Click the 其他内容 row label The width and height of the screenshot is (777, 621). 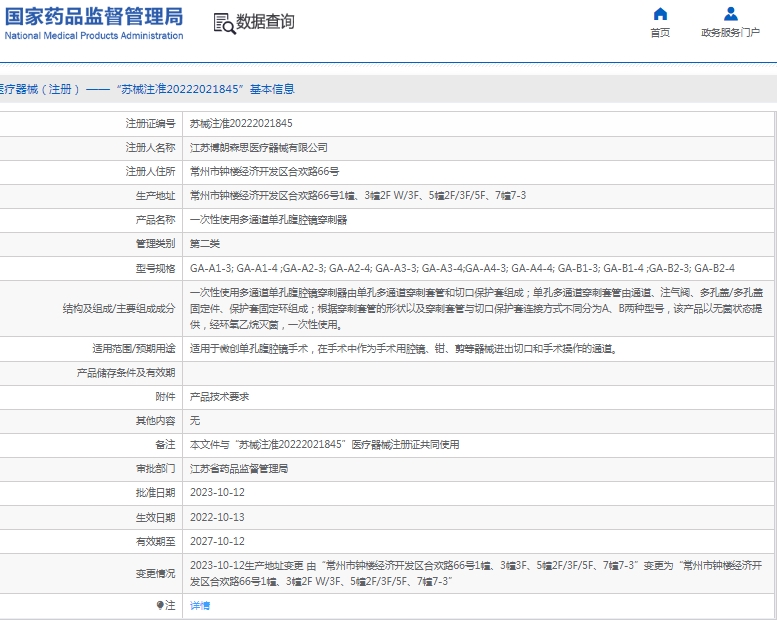pyautogui.click(x=156, y=421)
